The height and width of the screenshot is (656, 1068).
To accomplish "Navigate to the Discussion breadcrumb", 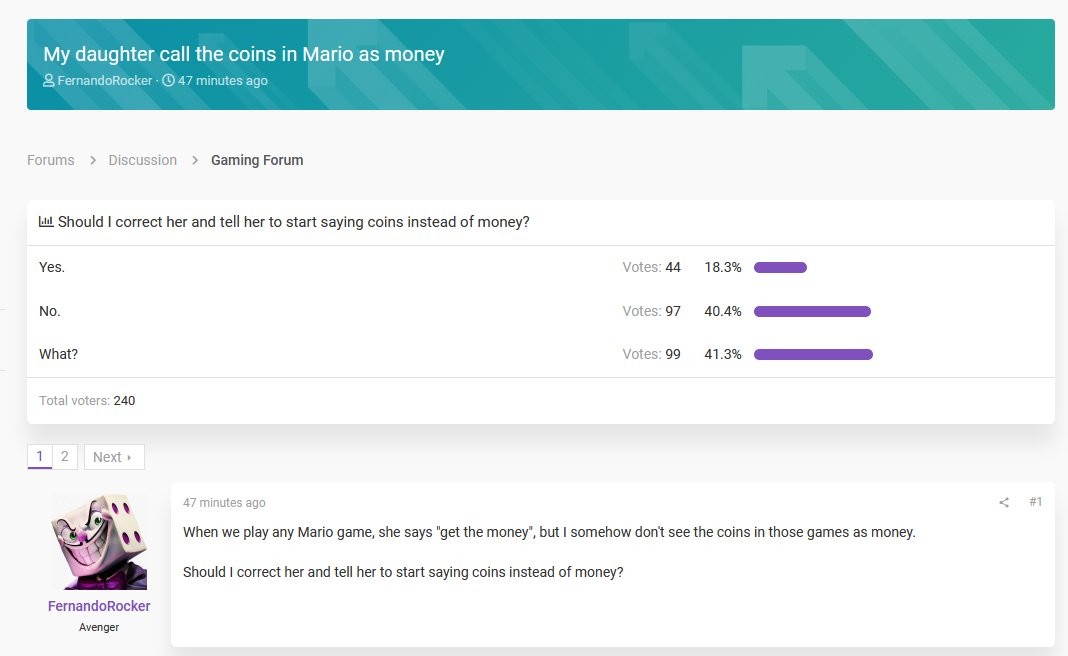I will tap(143, 160).
